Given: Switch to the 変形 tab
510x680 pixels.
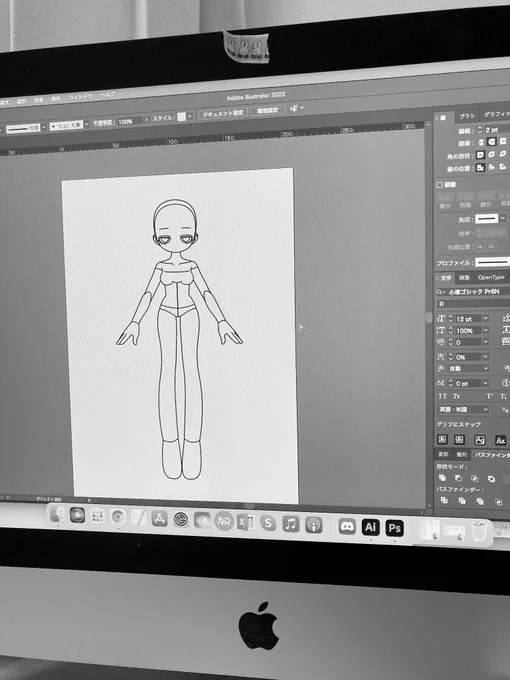Looking at the screenshot, I should [x=443, y=454].
